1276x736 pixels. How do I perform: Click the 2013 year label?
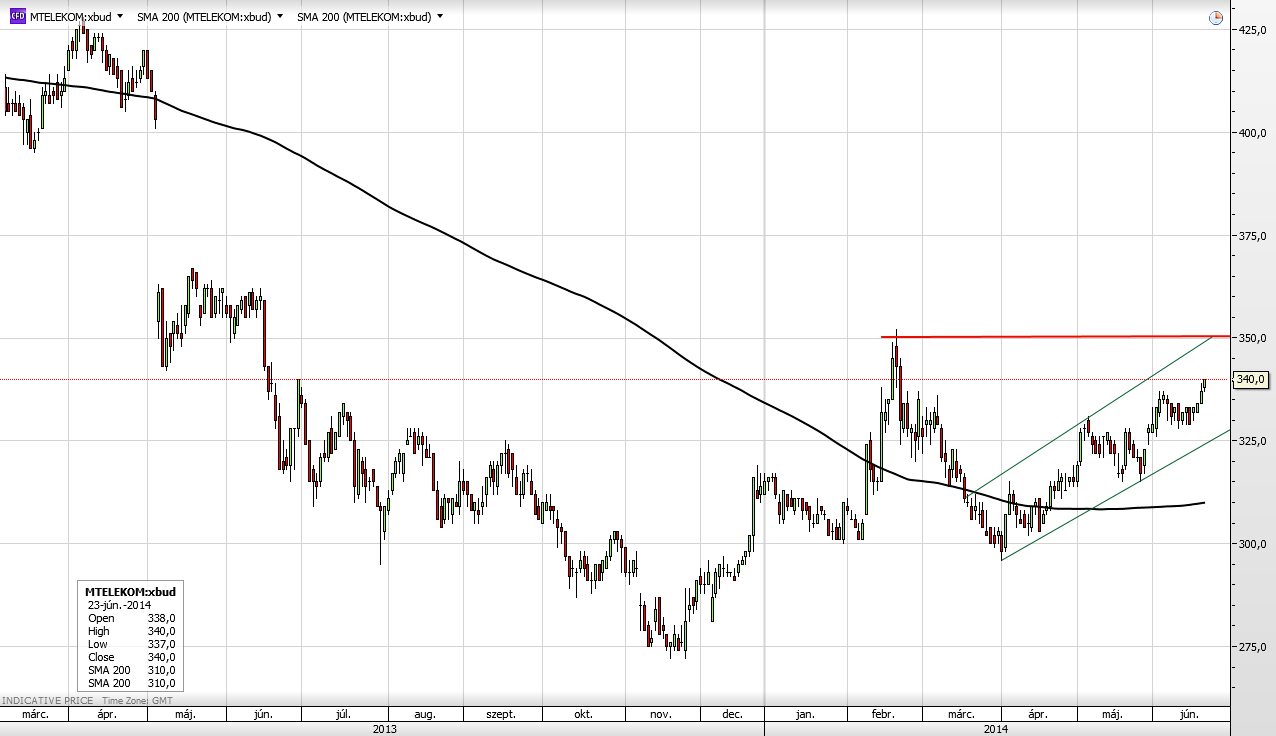click(384, 729)
